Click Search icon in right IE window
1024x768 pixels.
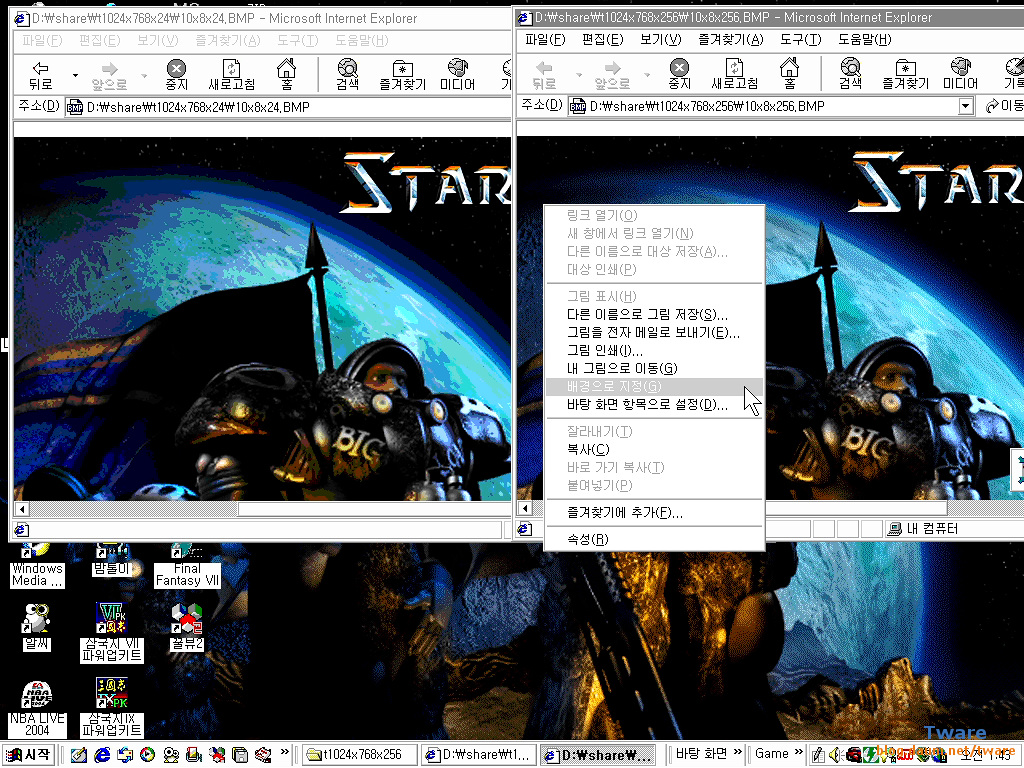[850, 74]
